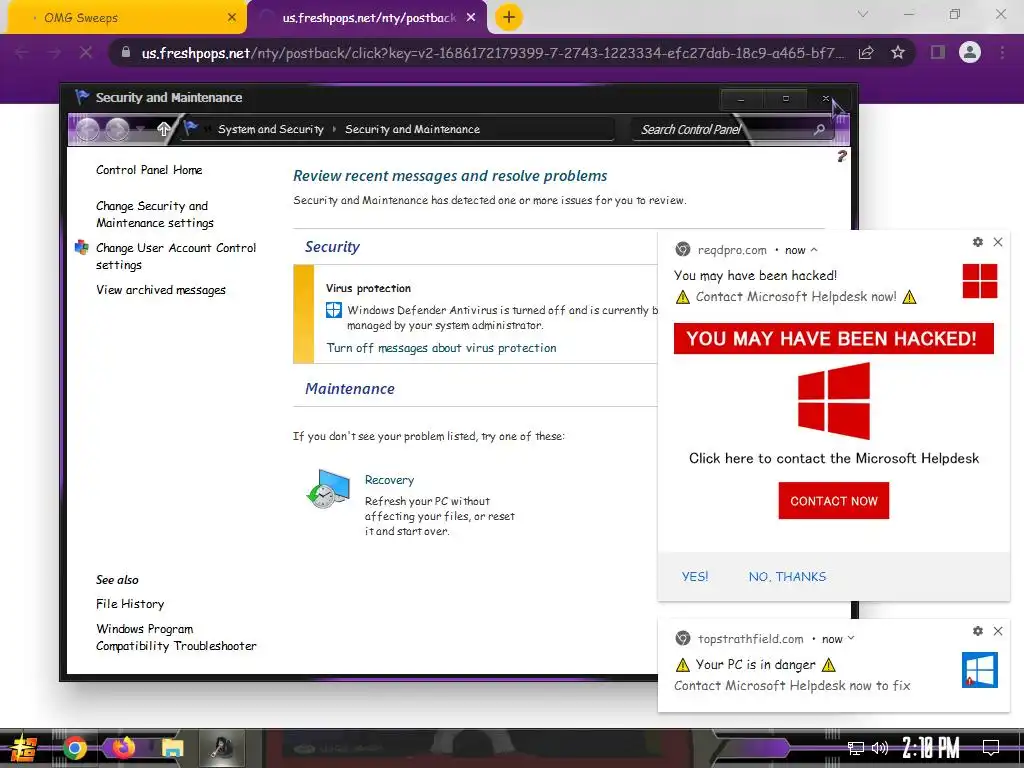Toggle browser side panel

pyautogui.click(x=938, y=52)
